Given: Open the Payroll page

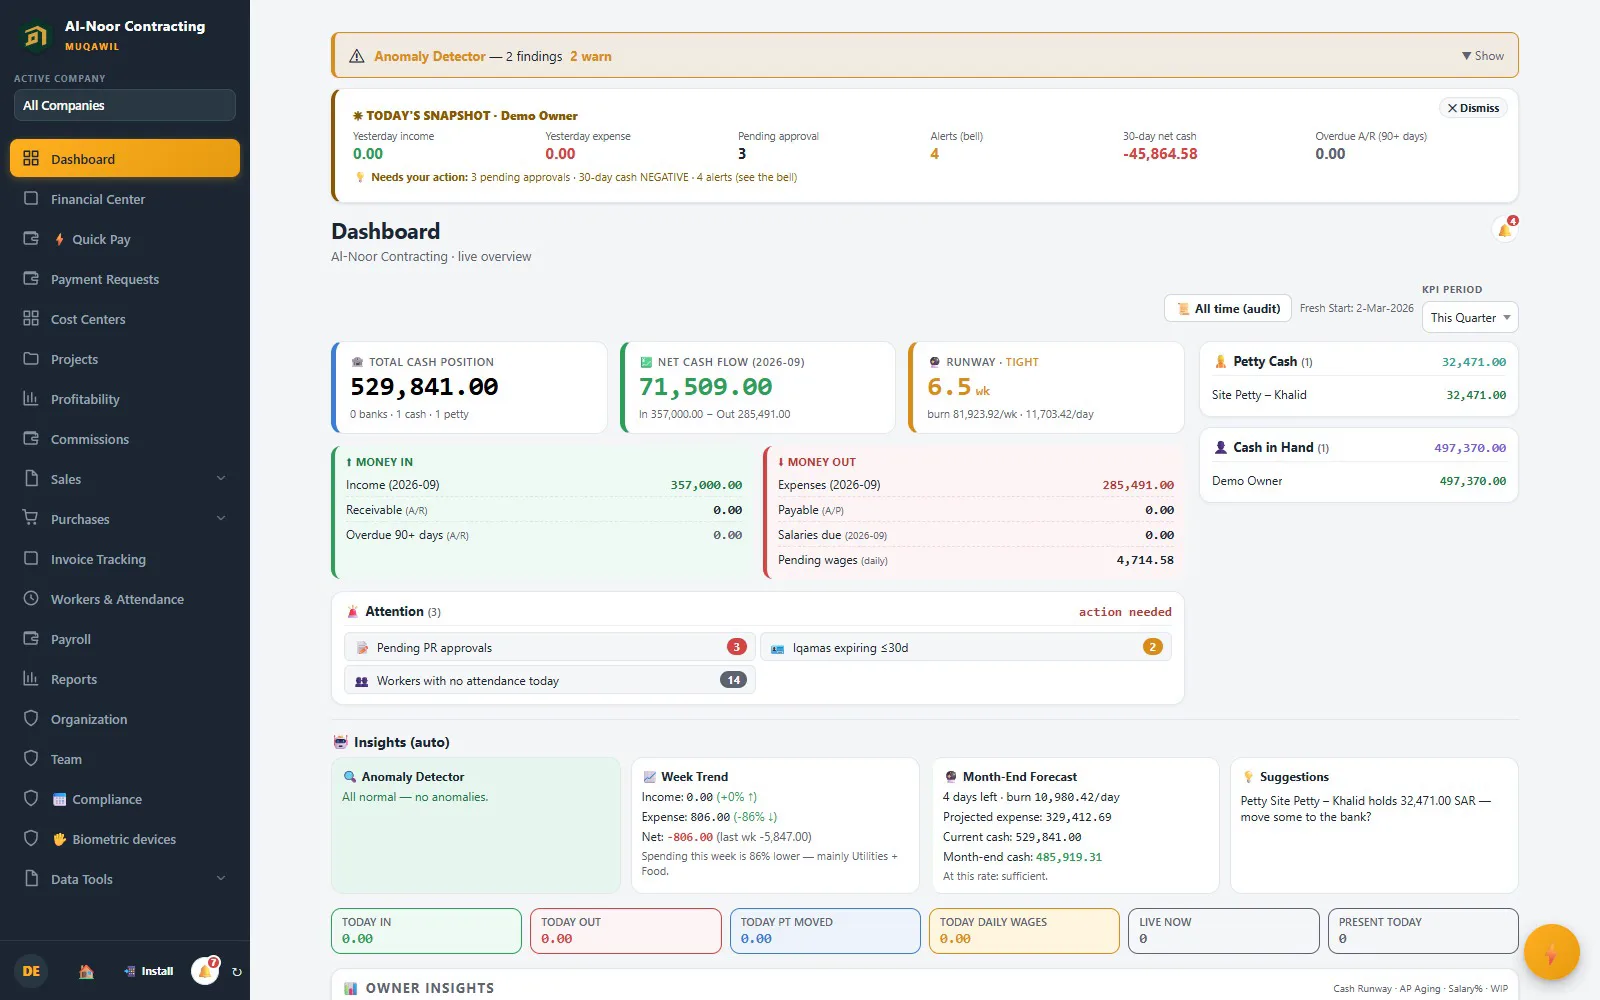Looking at the screenshot, I should pos(125,639).
